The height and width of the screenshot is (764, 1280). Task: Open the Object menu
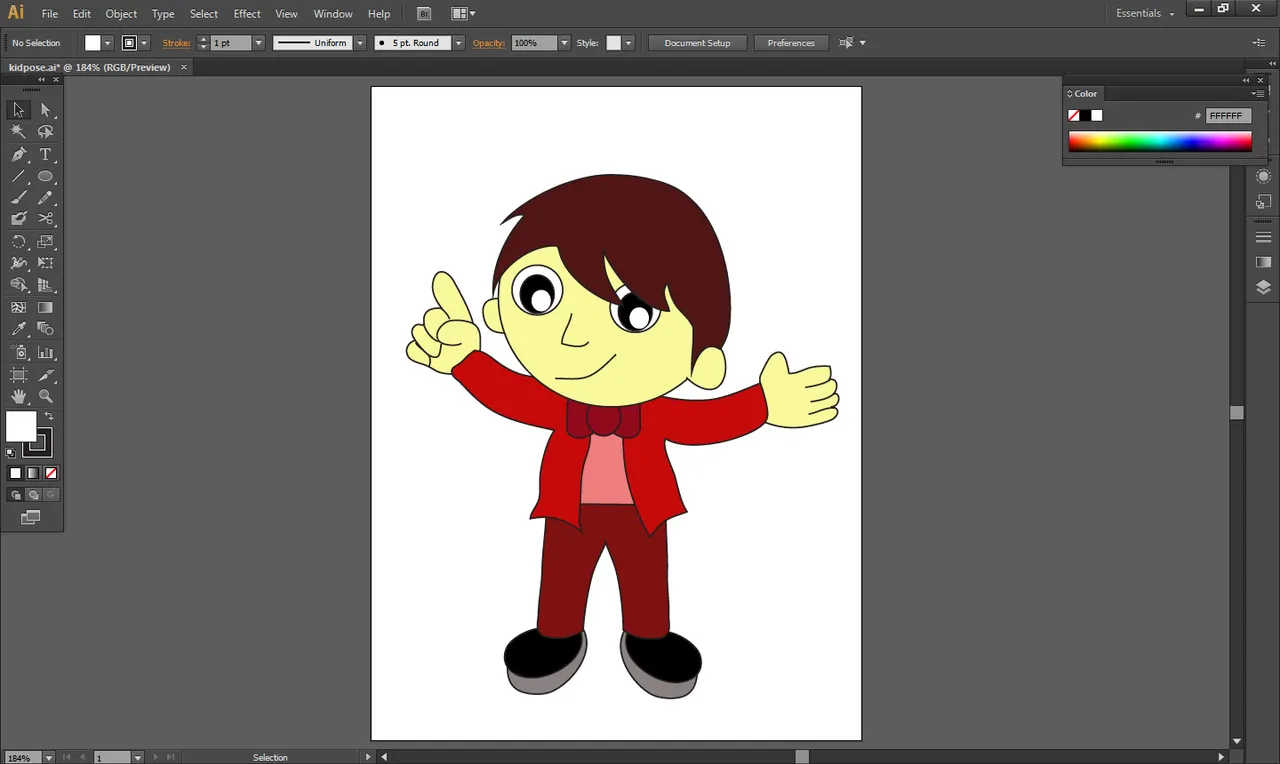point(121,14)
